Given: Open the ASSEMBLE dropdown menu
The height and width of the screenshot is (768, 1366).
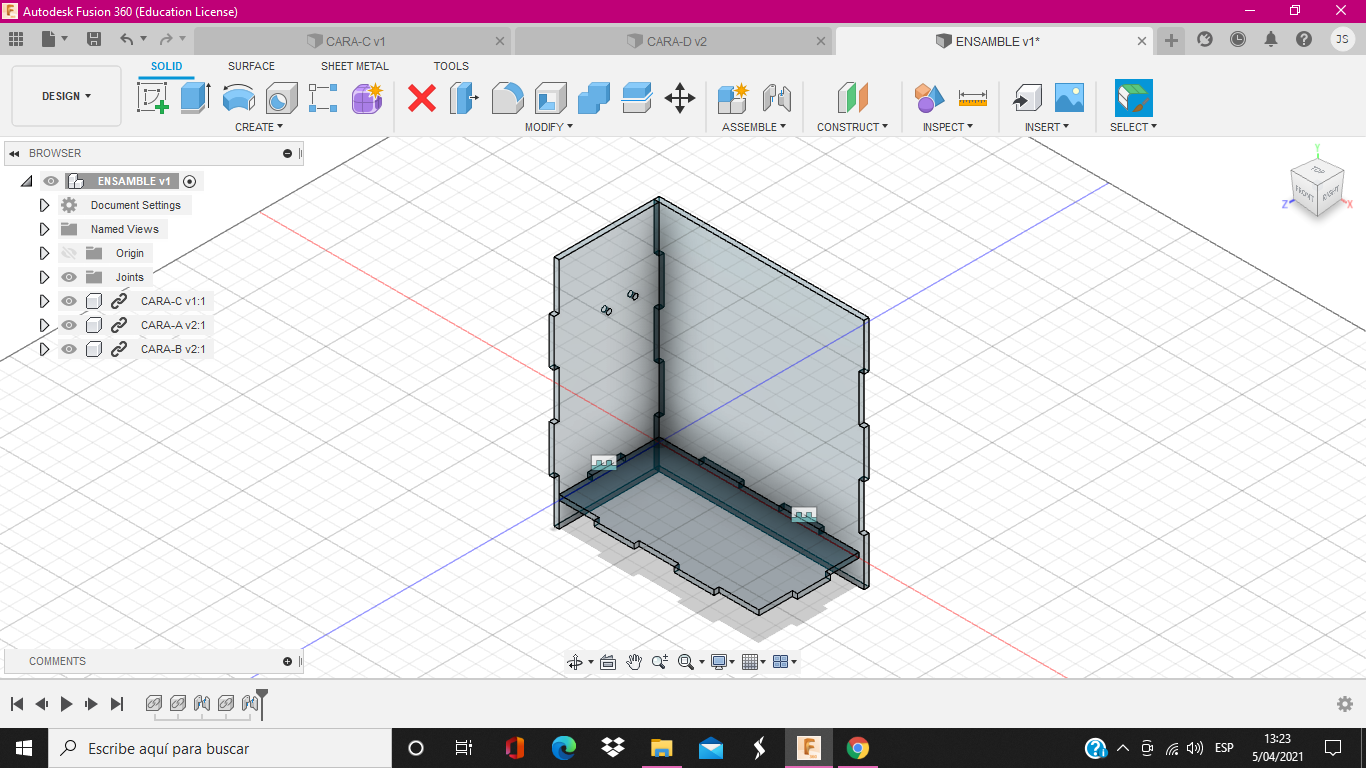Looking at the screenshot, I should (x=754, y=127).
